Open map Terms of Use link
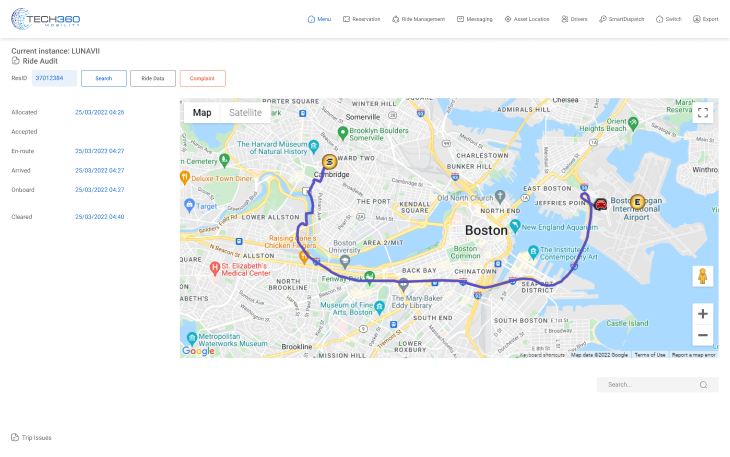The image size is (730, 457). pos(650,355)
